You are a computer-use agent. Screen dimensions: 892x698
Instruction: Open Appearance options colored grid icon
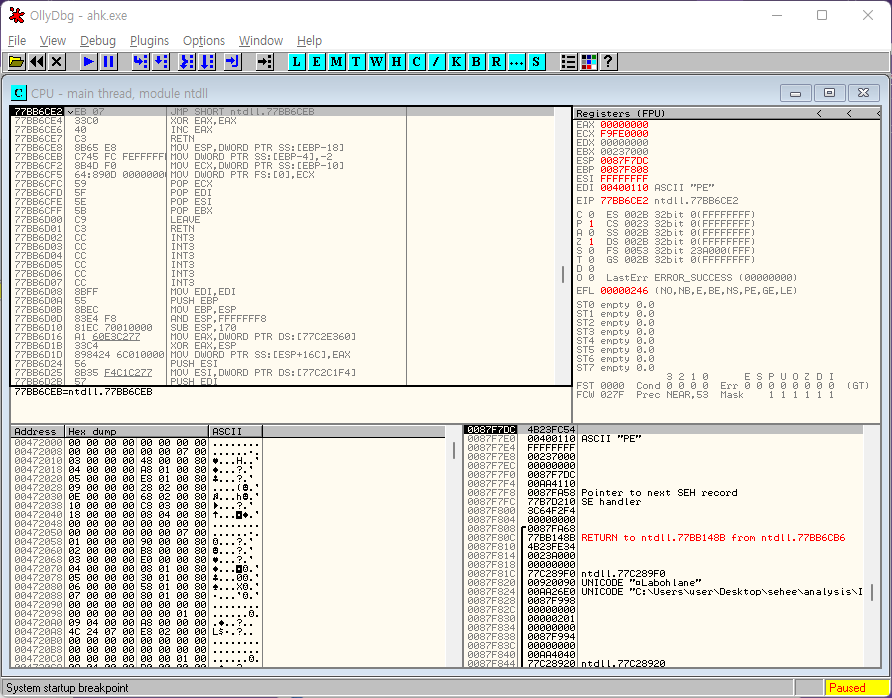(589, 61)
